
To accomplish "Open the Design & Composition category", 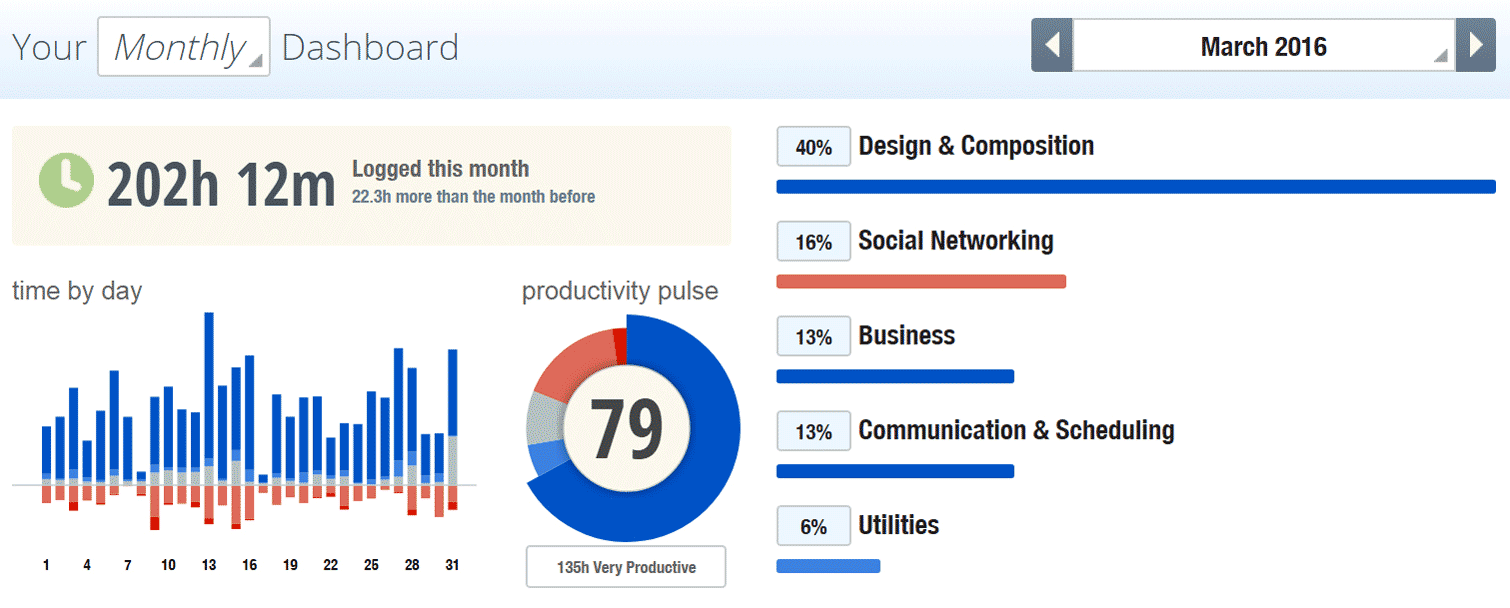I will [x=976, y=146].
